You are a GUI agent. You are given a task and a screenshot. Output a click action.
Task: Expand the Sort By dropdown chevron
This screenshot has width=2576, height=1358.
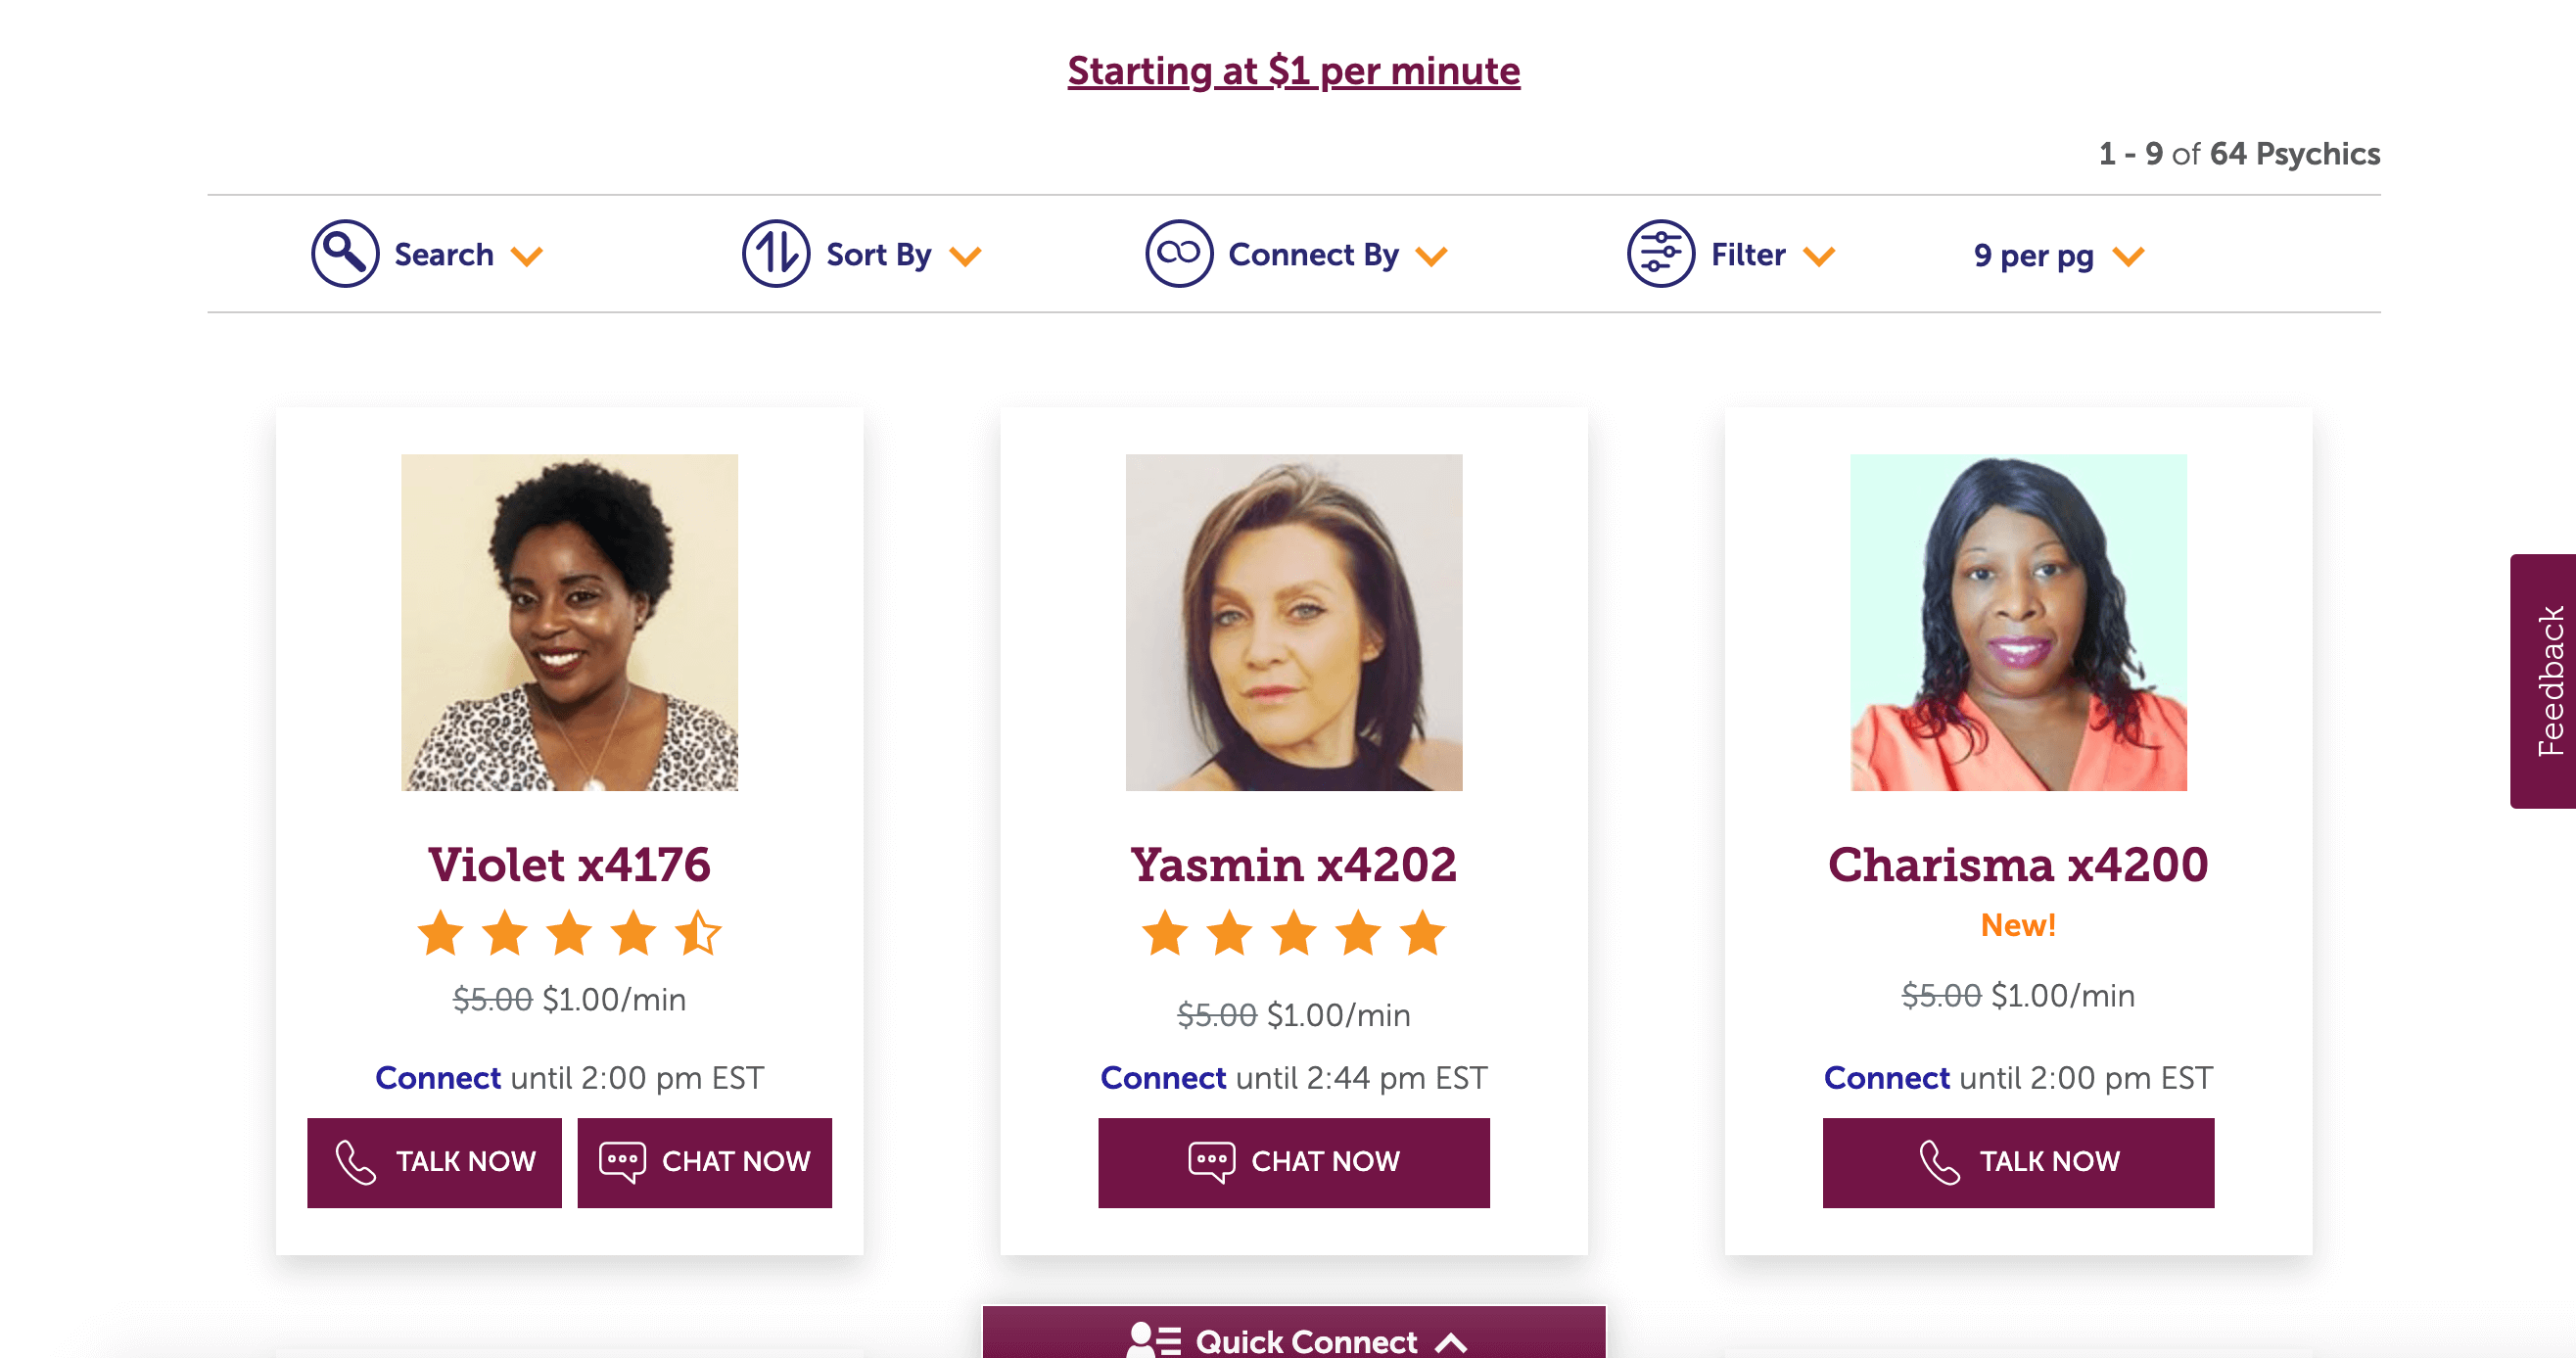coord(966,256)
